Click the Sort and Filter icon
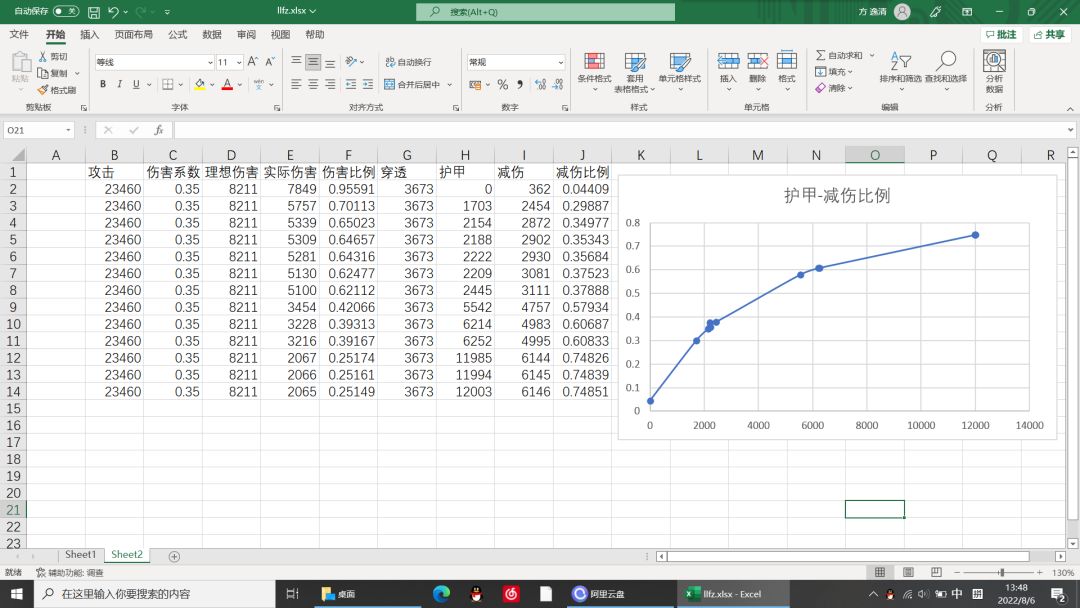This screenshot has width=1080, height=608. pos(900,61)
